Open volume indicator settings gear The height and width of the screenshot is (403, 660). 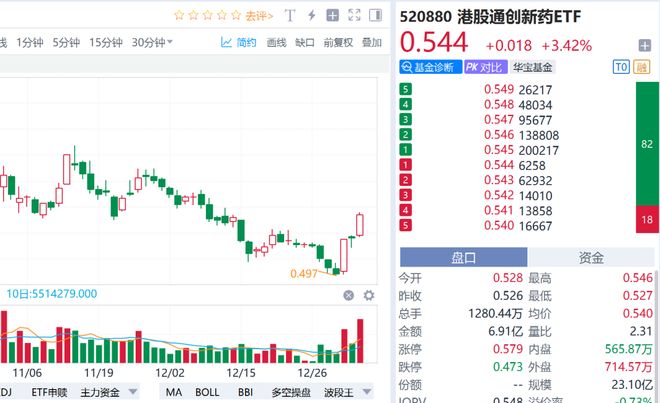[369, 295]
